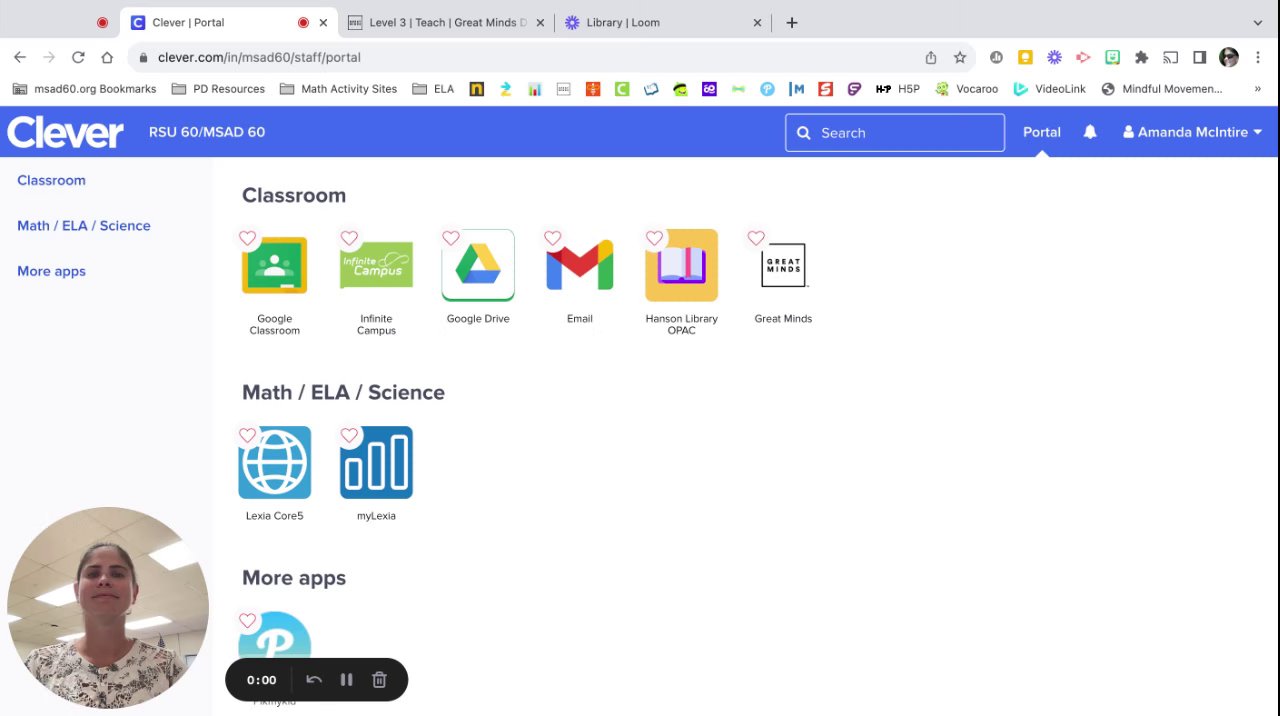Open the Vocaroo bookmark
This screenshot has width=1280, height=716.
[966, 89]
